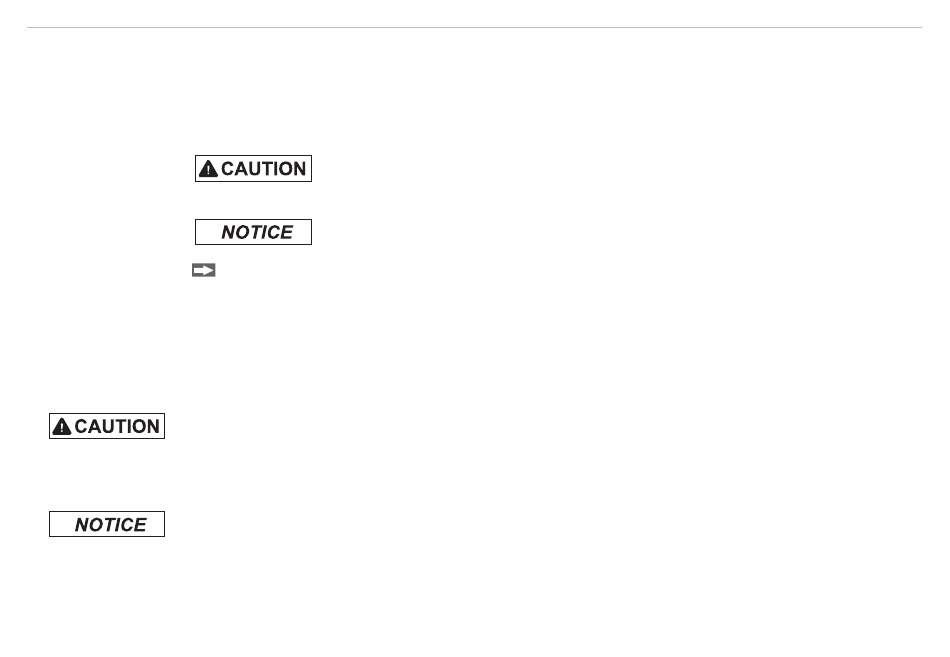Click the italic NOTICE text in the bottom box

[110, 524]
